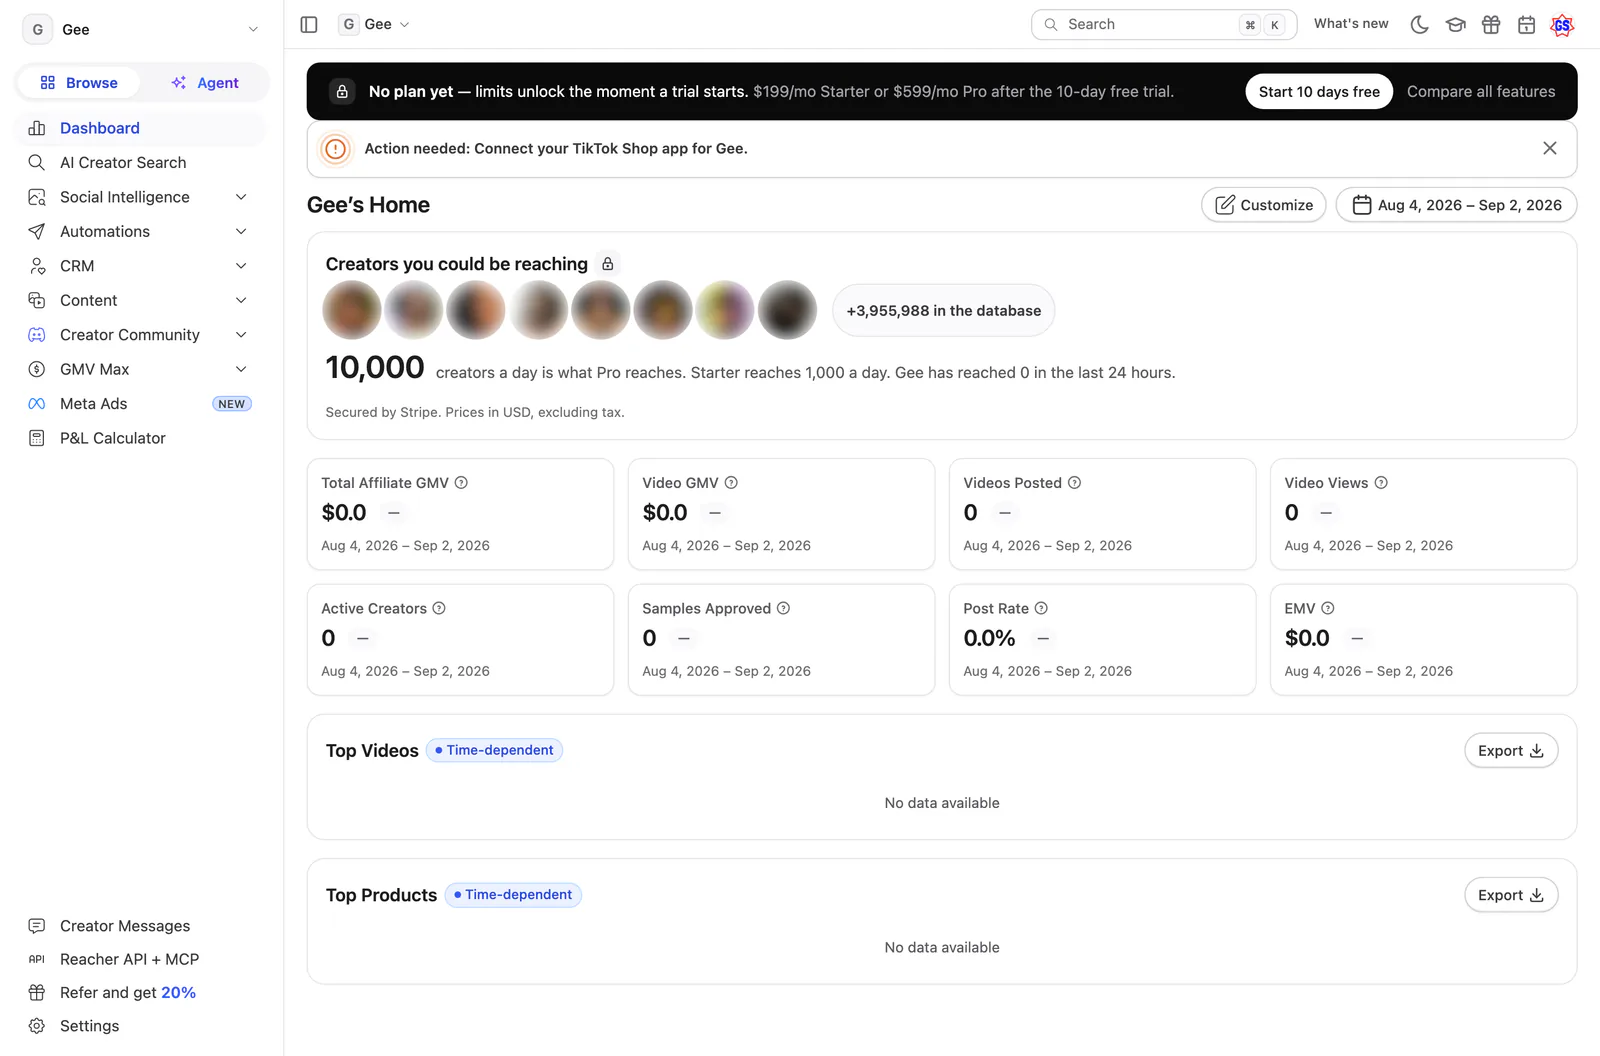1600x1056 pixels.
Task: Open the gift rewards icon in header
Action: (1491, 24)
